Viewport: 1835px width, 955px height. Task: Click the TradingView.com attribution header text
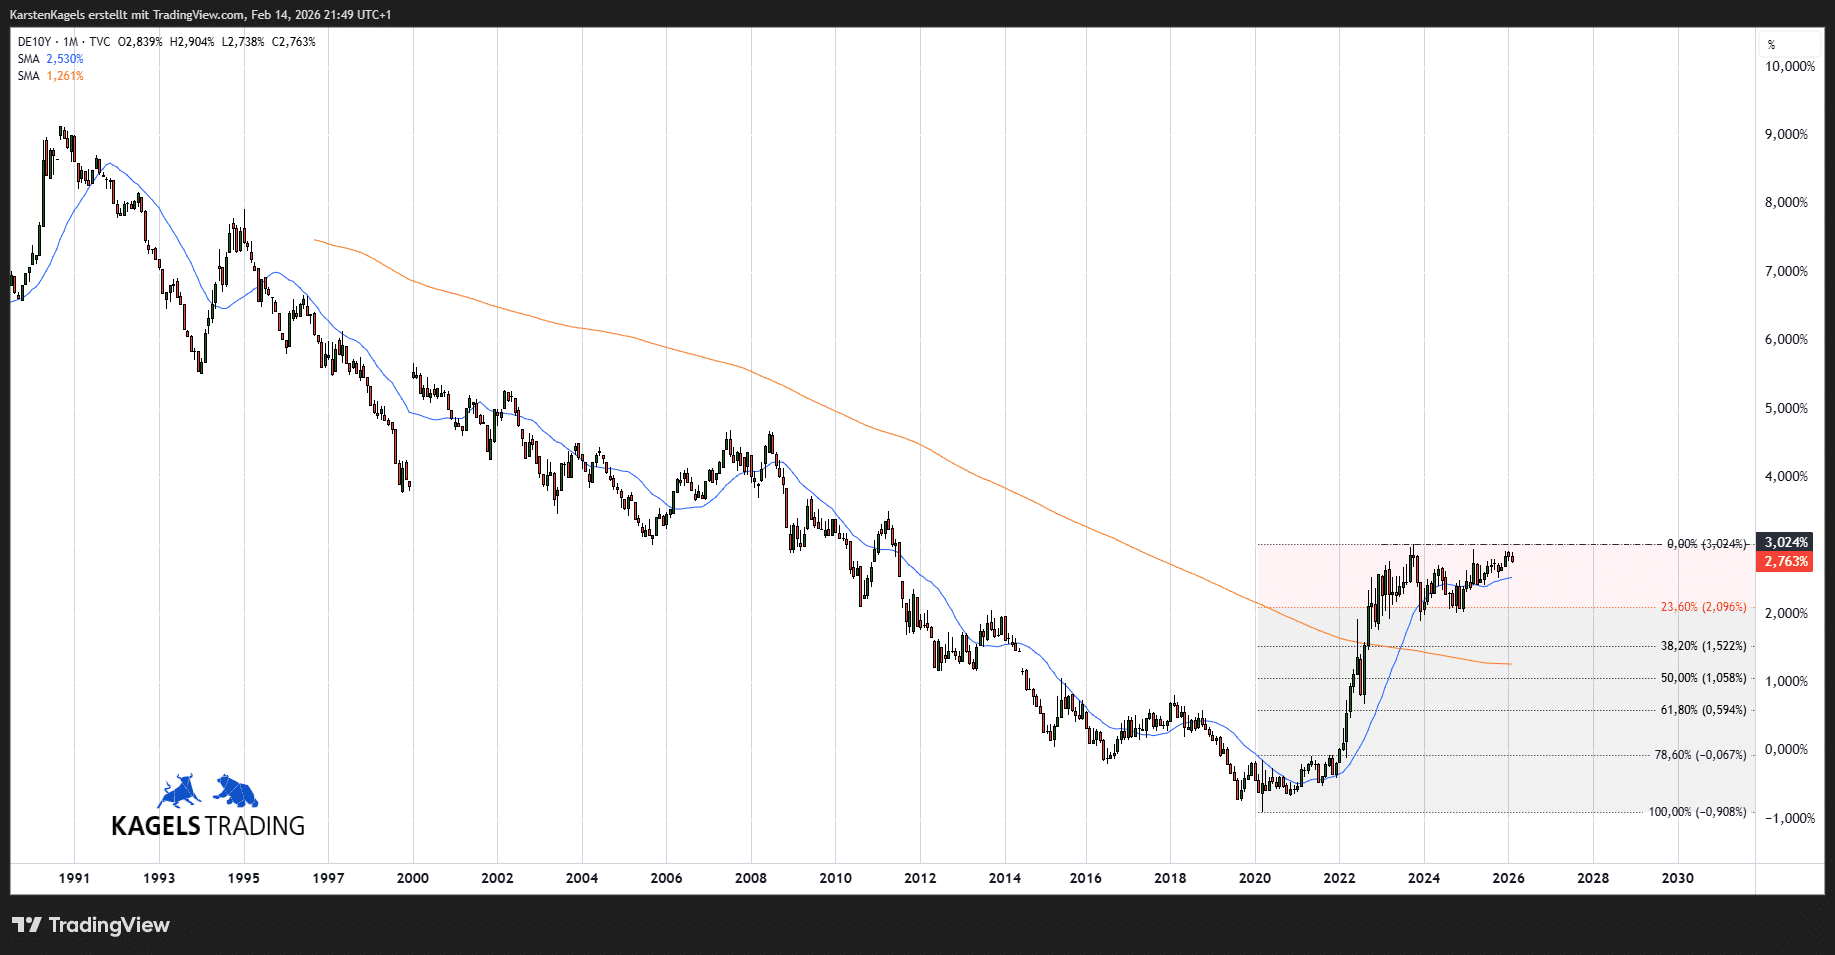coord(198,15)
